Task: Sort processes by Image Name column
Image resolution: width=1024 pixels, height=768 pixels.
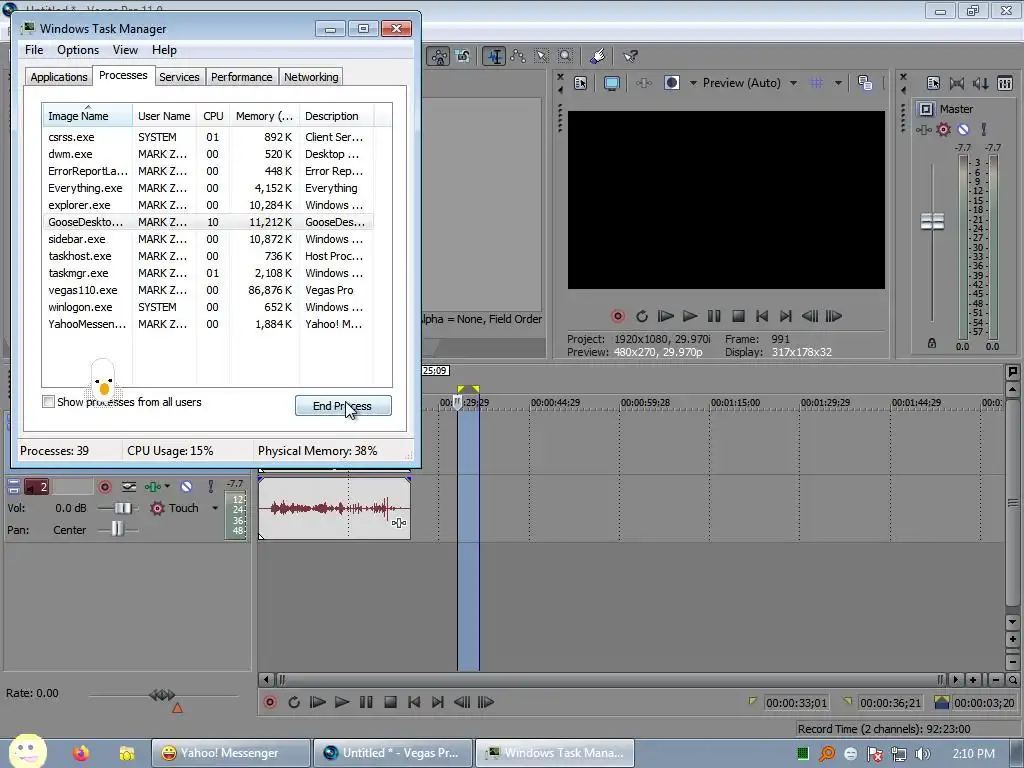Action: click(87, 116)
